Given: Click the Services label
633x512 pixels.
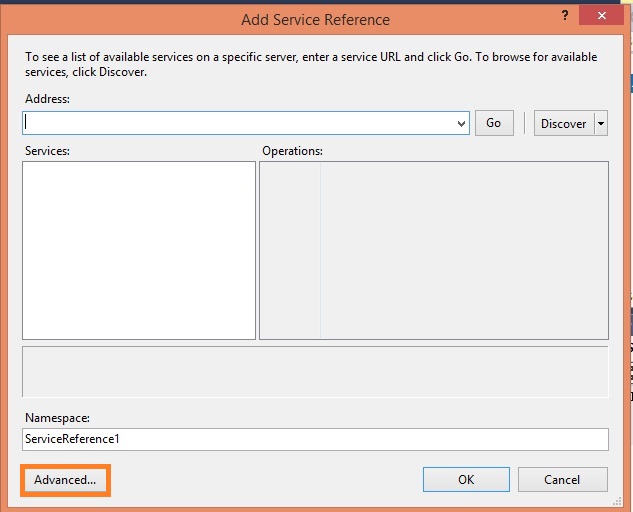Looking at the screenshot, I should point(47,150).
